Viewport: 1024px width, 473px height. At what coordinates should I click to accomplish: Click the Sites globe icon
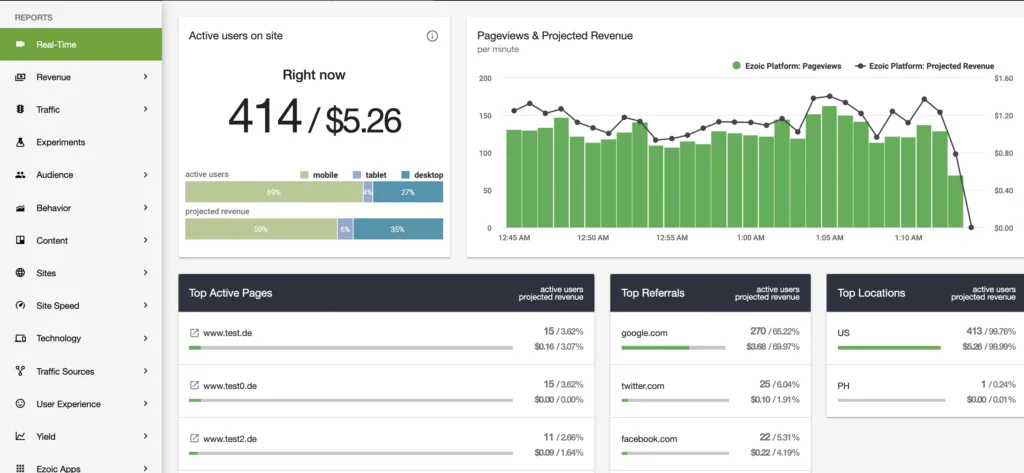click(x=20, y=273)
